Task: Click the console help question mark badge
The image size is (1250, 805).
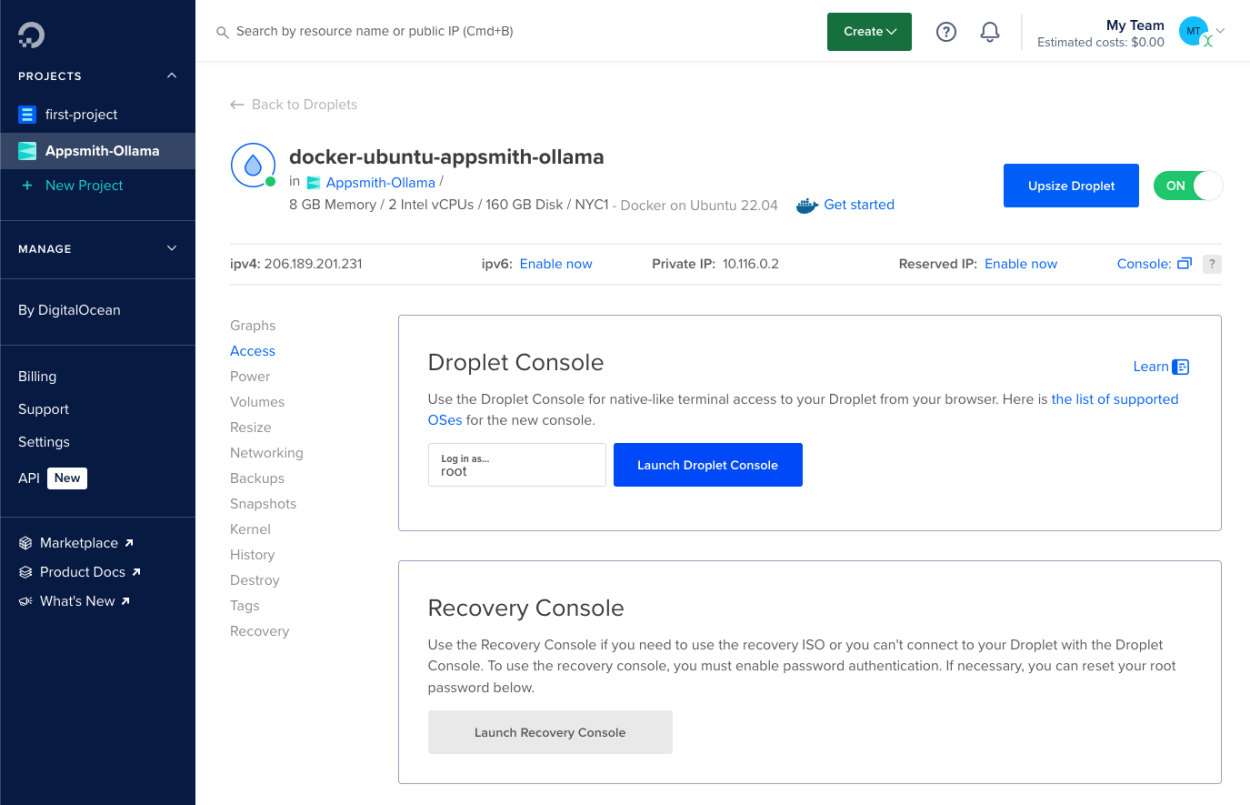Action: point(1212,264)
